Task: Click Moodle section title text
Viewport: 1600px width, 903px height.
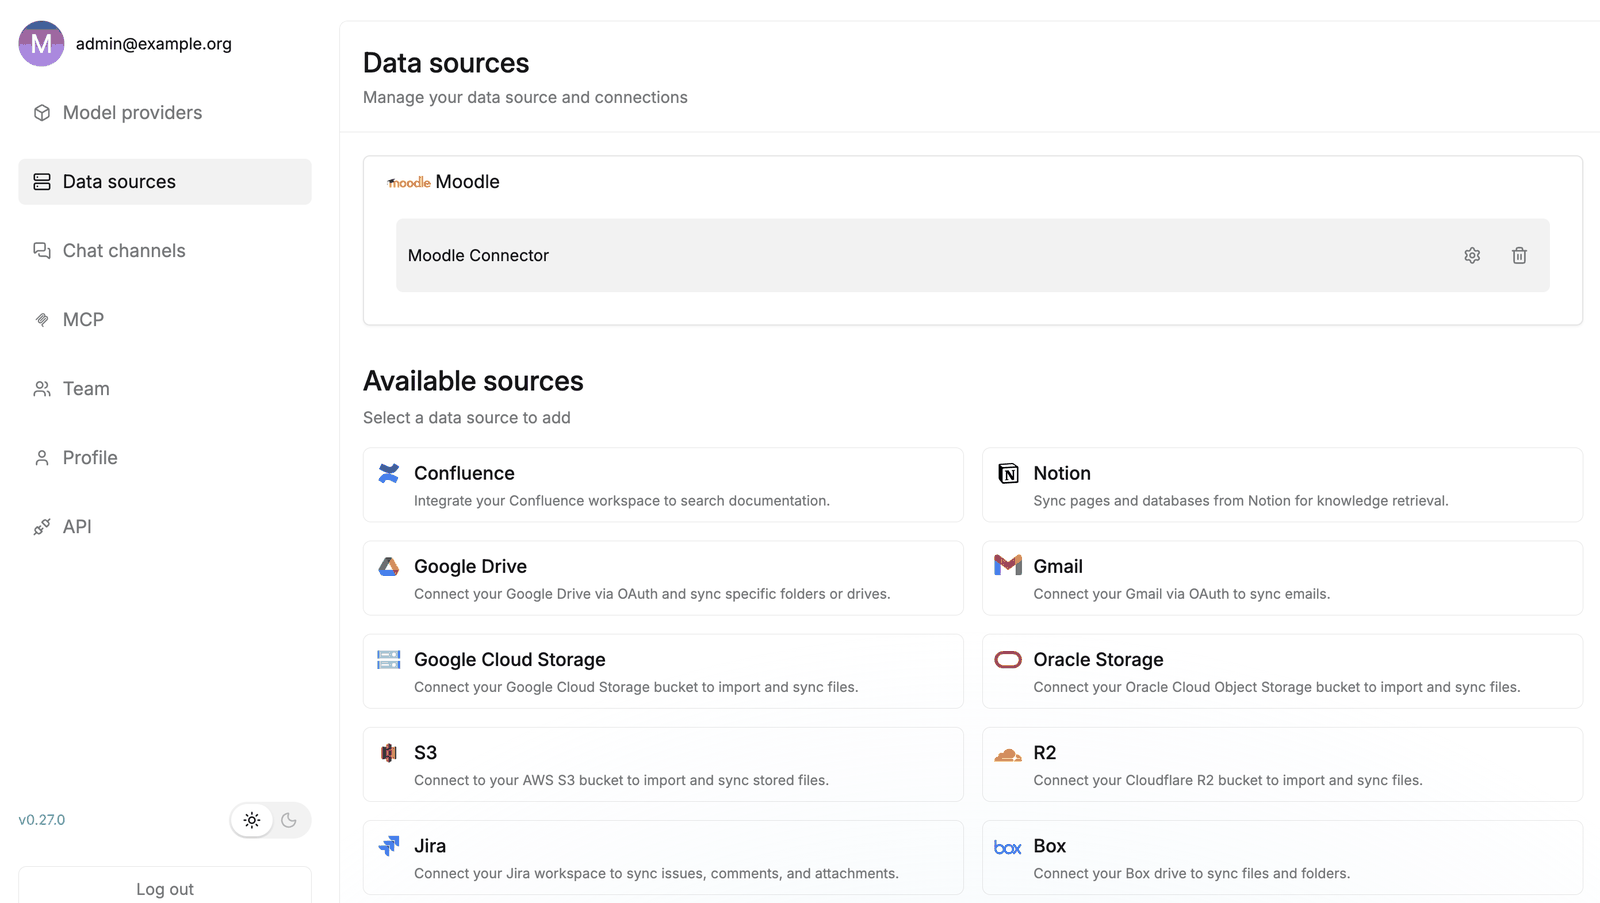Action: tap(467, 182)
